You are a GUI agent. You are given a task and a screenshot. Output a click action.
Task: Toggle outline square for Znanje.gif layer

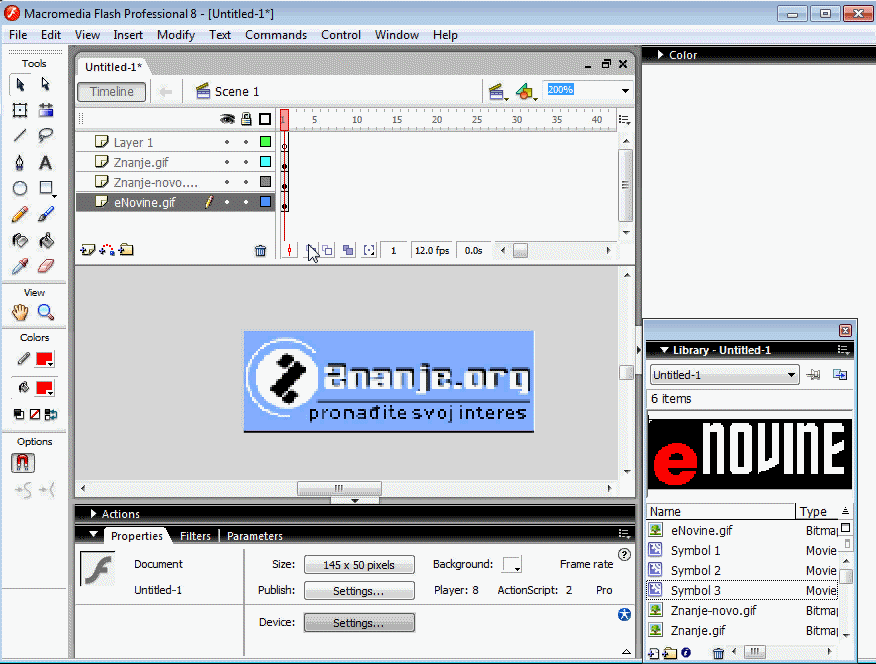pos(265,162)
